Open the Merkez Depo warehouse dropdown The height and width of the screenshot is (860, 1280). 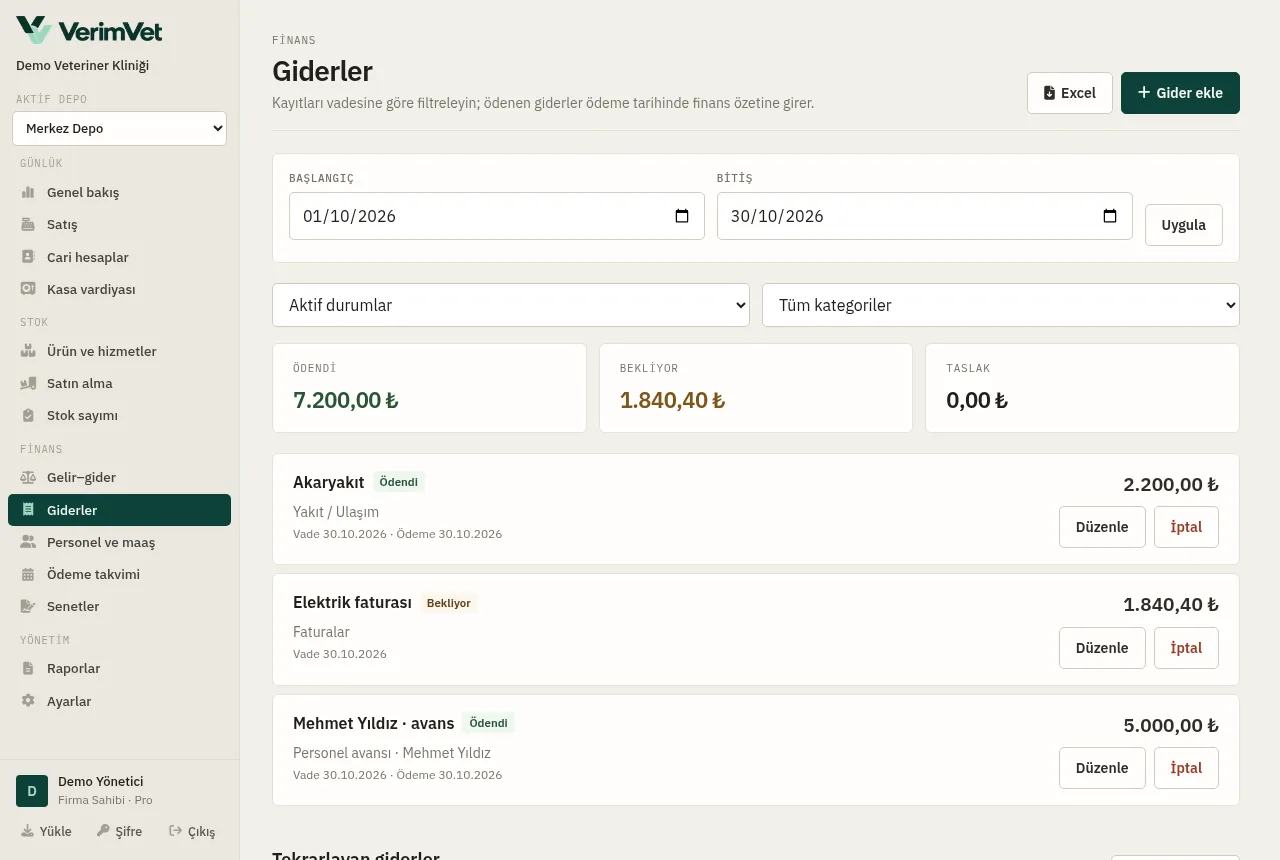(x=119, y=128)
